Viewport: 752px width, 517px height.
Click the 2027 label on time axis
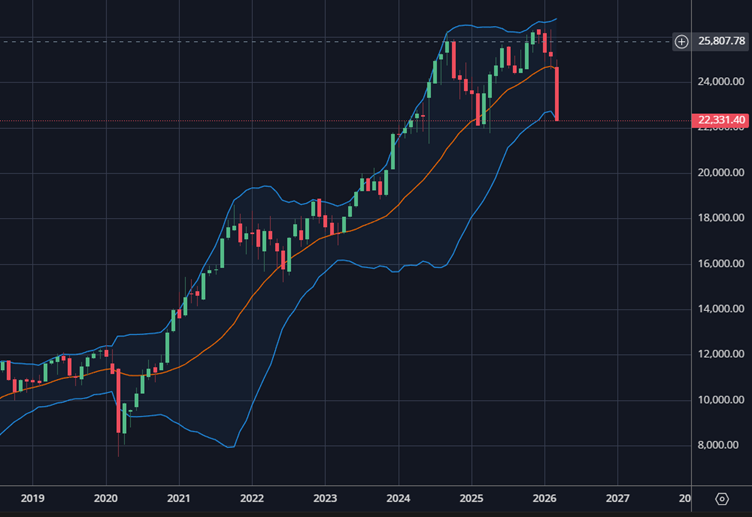tap(618, 498)
